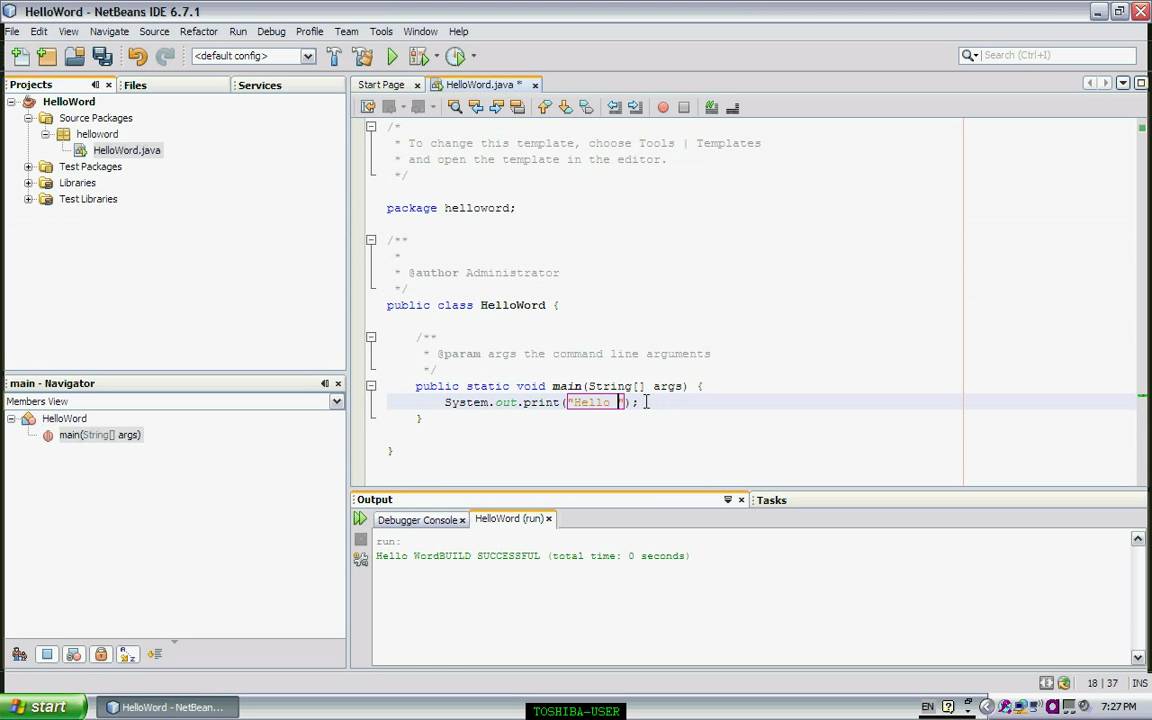This screenshot has height=720, width=1152.
Task: Toggle Sort by Name A-Z in Navigator
Action: [128, 654]
